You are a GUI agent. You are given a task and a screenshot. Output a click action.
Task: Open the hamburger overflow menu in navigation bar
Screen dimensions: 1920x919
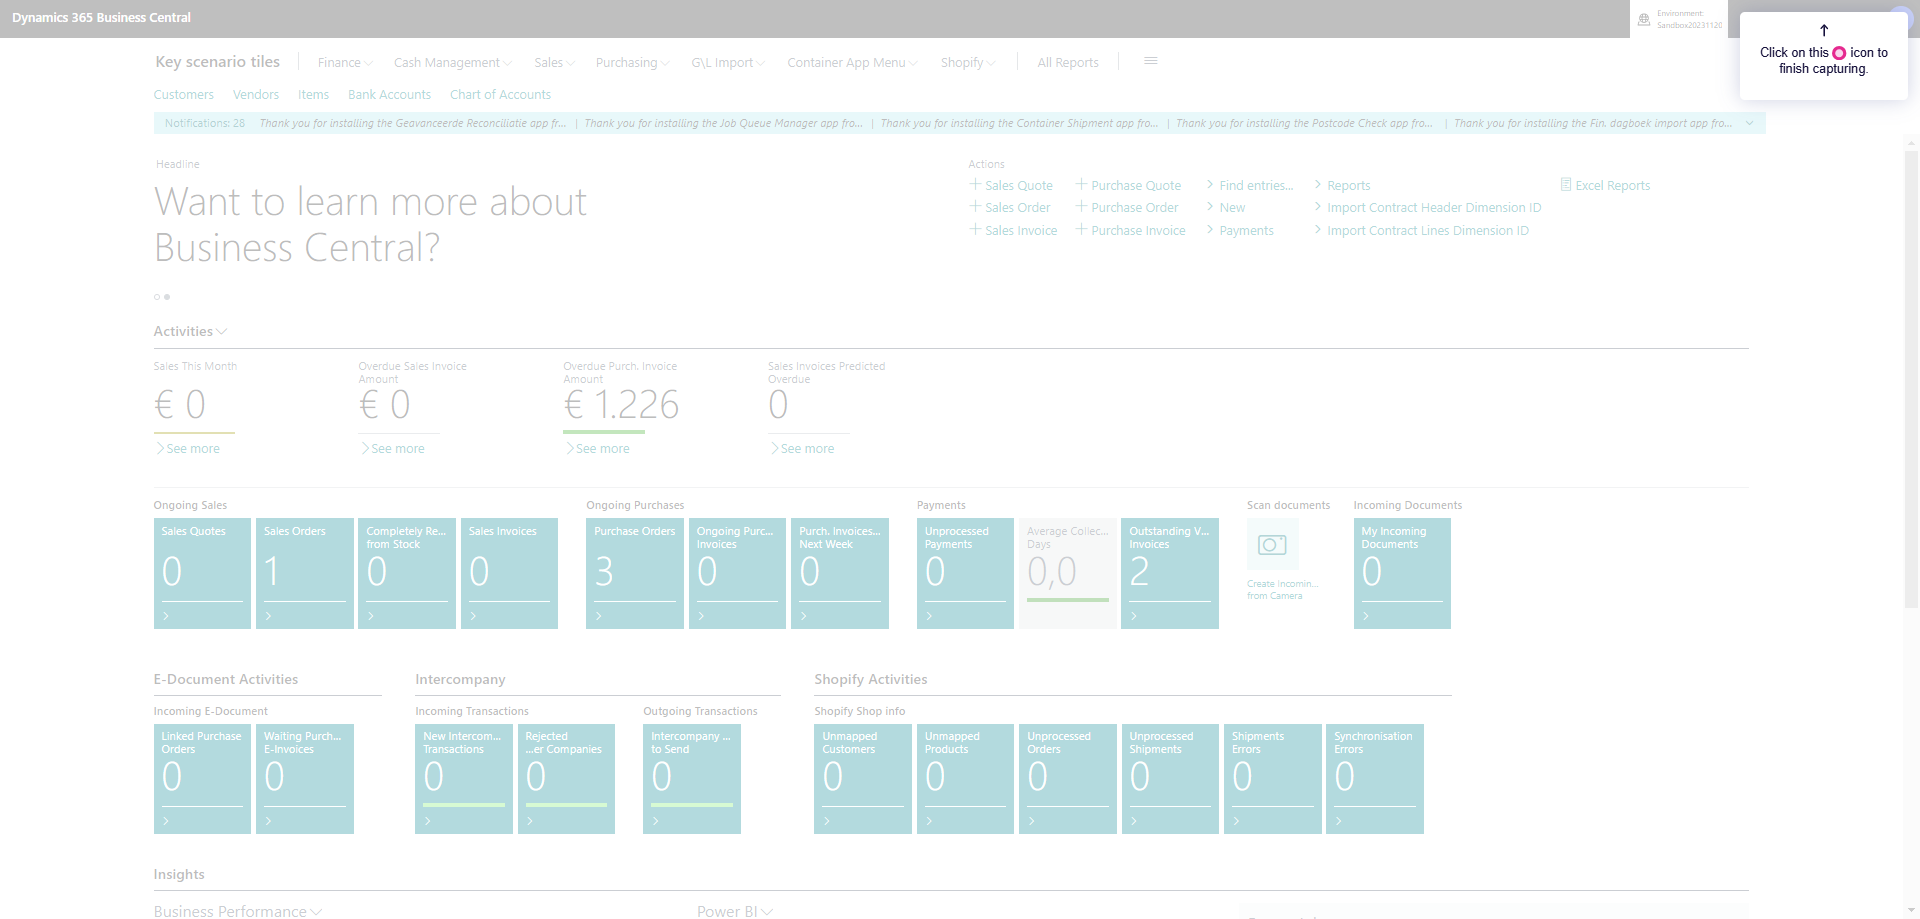[1151, 61]
